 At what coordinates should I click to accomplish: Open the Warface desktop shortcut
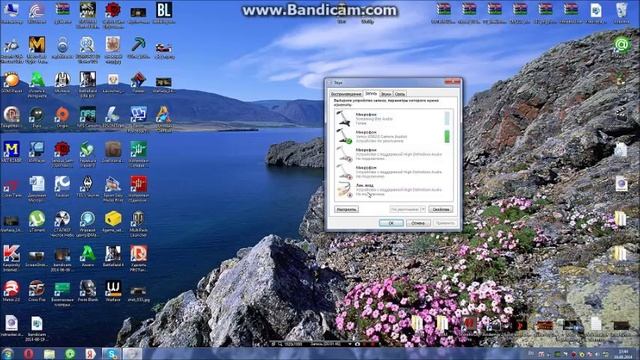point(113,291)
